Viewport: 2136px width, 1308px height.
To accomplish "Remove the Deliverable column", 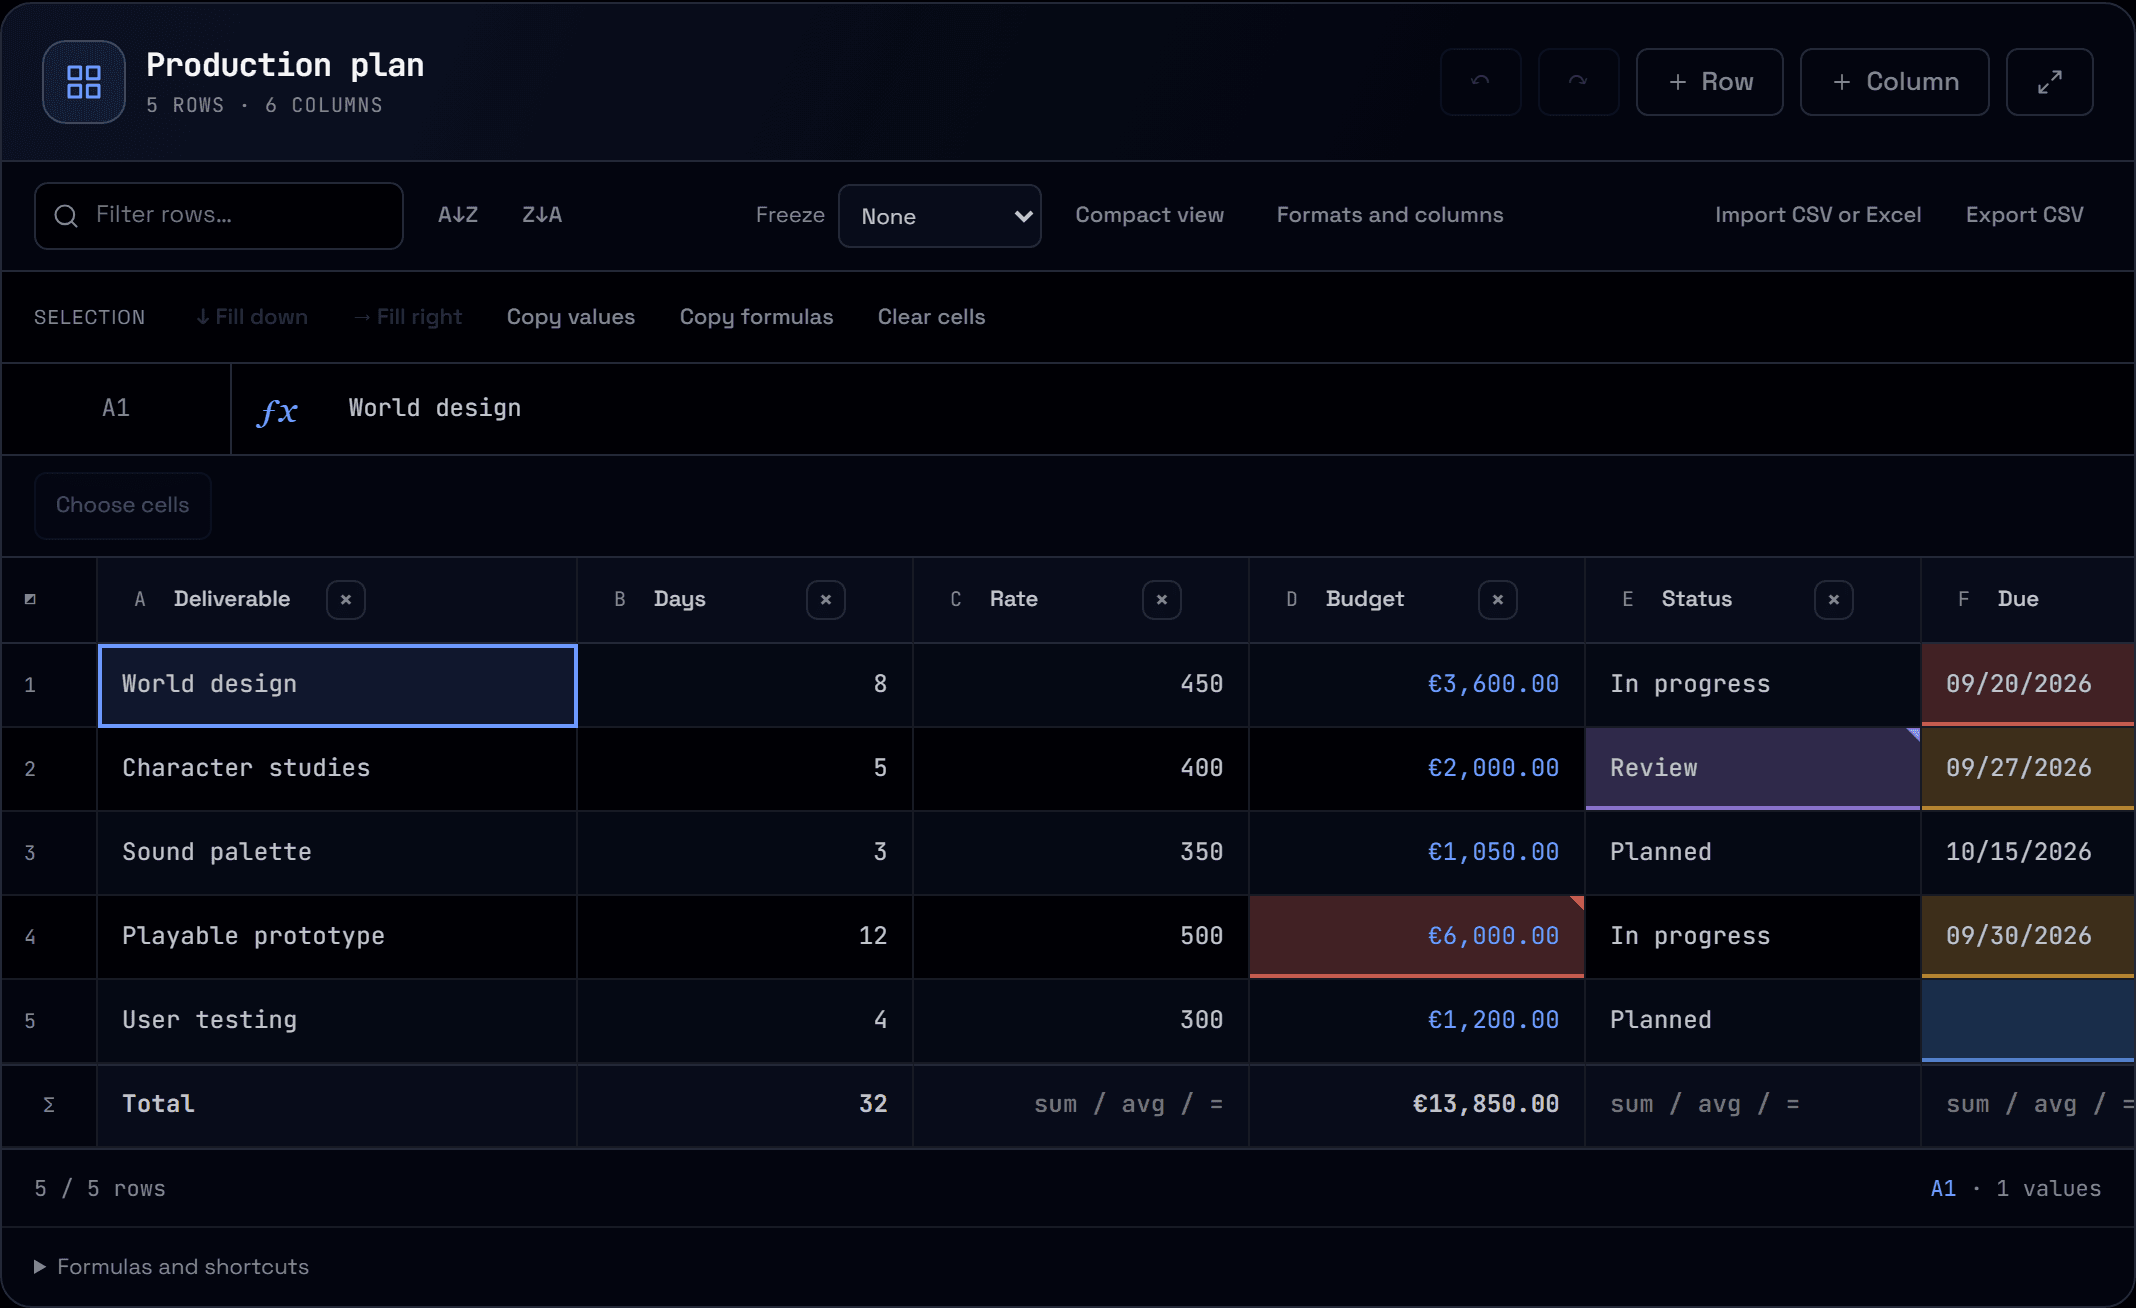I will 346,600.
